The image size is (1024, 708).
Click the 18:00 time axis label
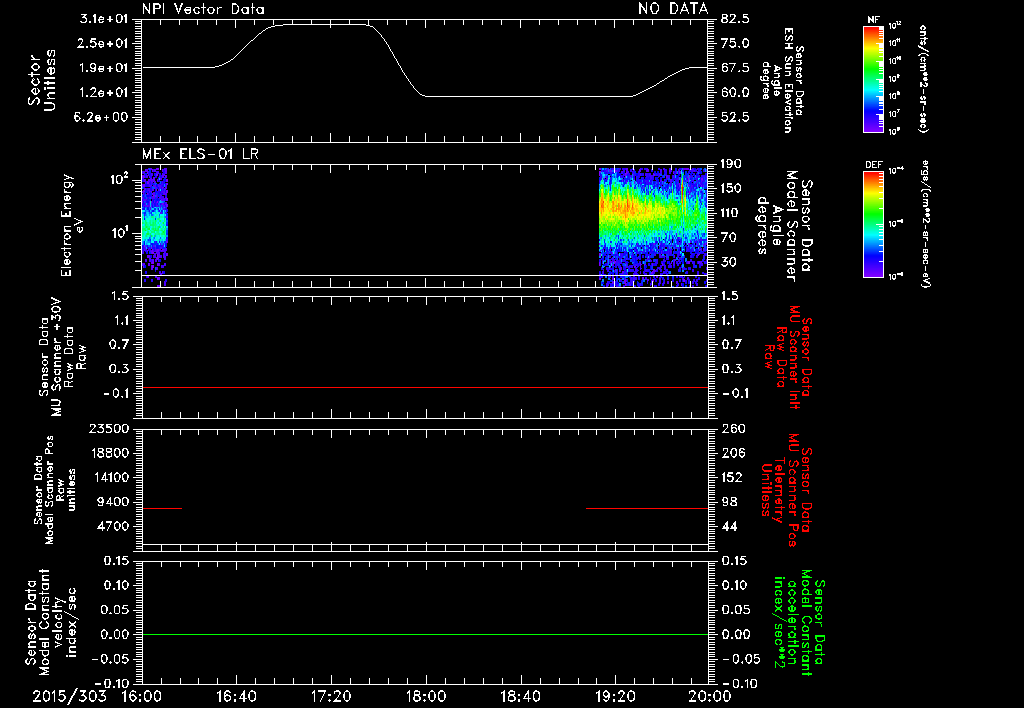pyautogui.click(x=426, y=696)
